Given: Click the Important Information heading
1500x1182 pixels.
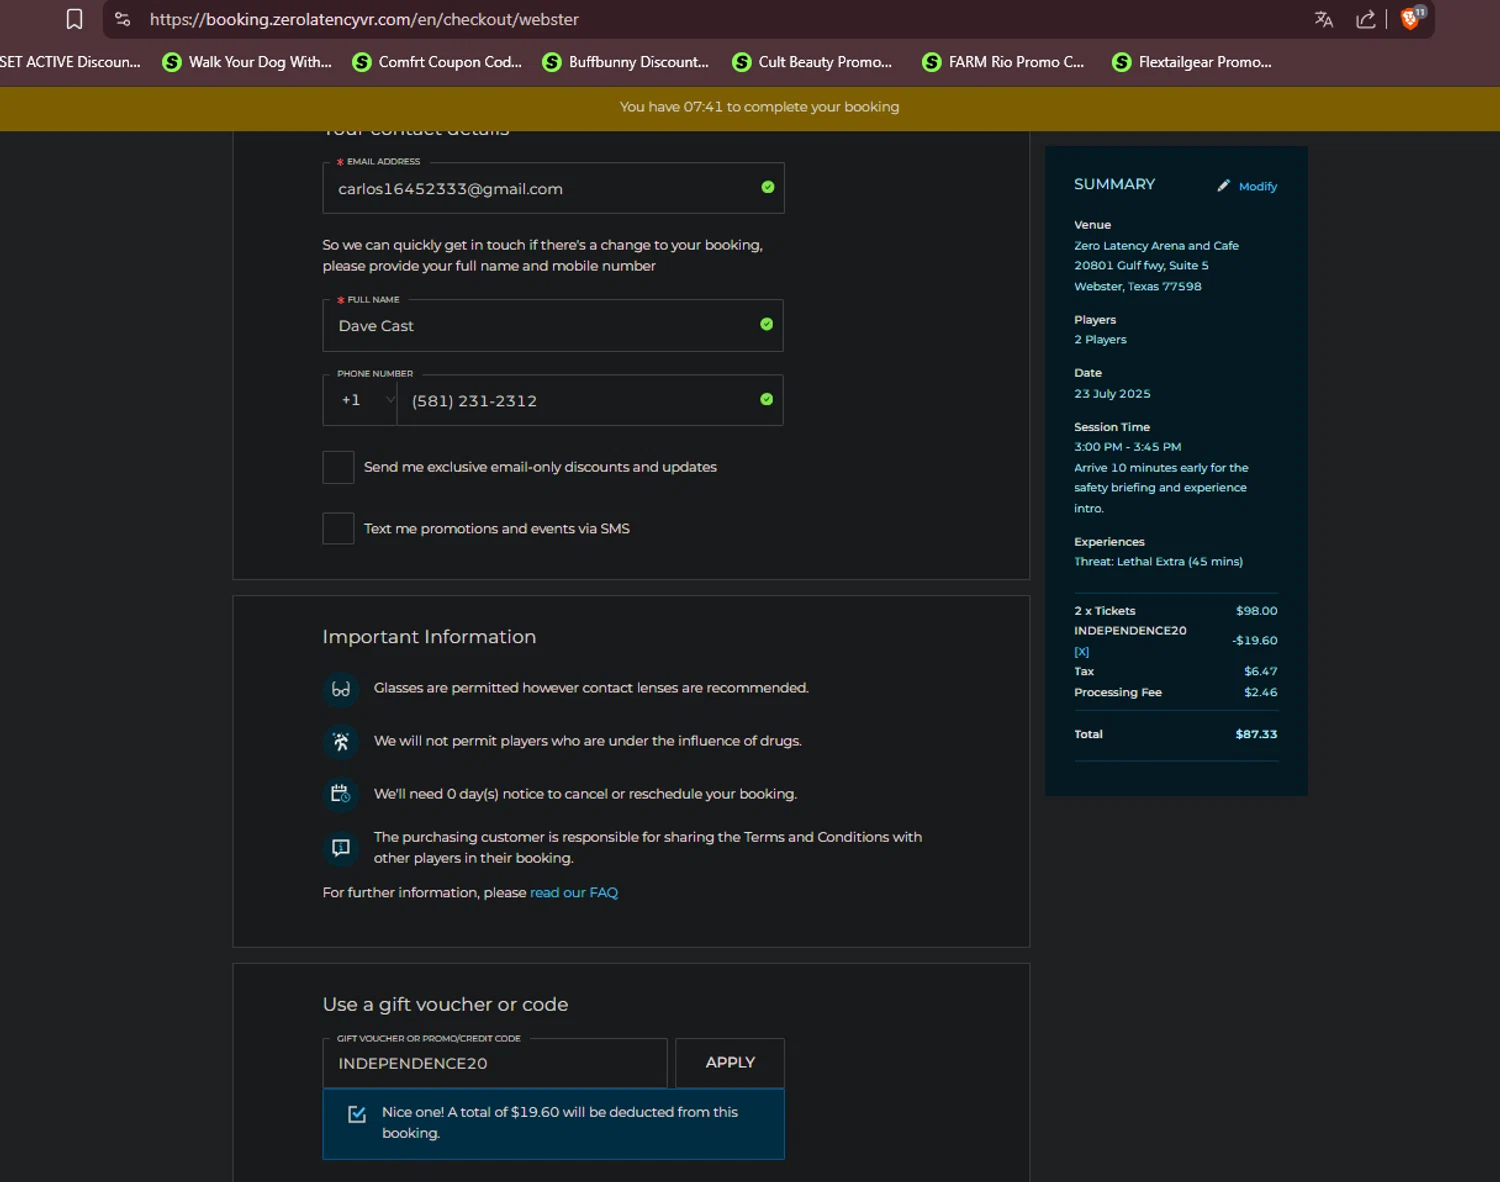Looking at the screenshot, I should pyautogui.click(x=429, y=637).
